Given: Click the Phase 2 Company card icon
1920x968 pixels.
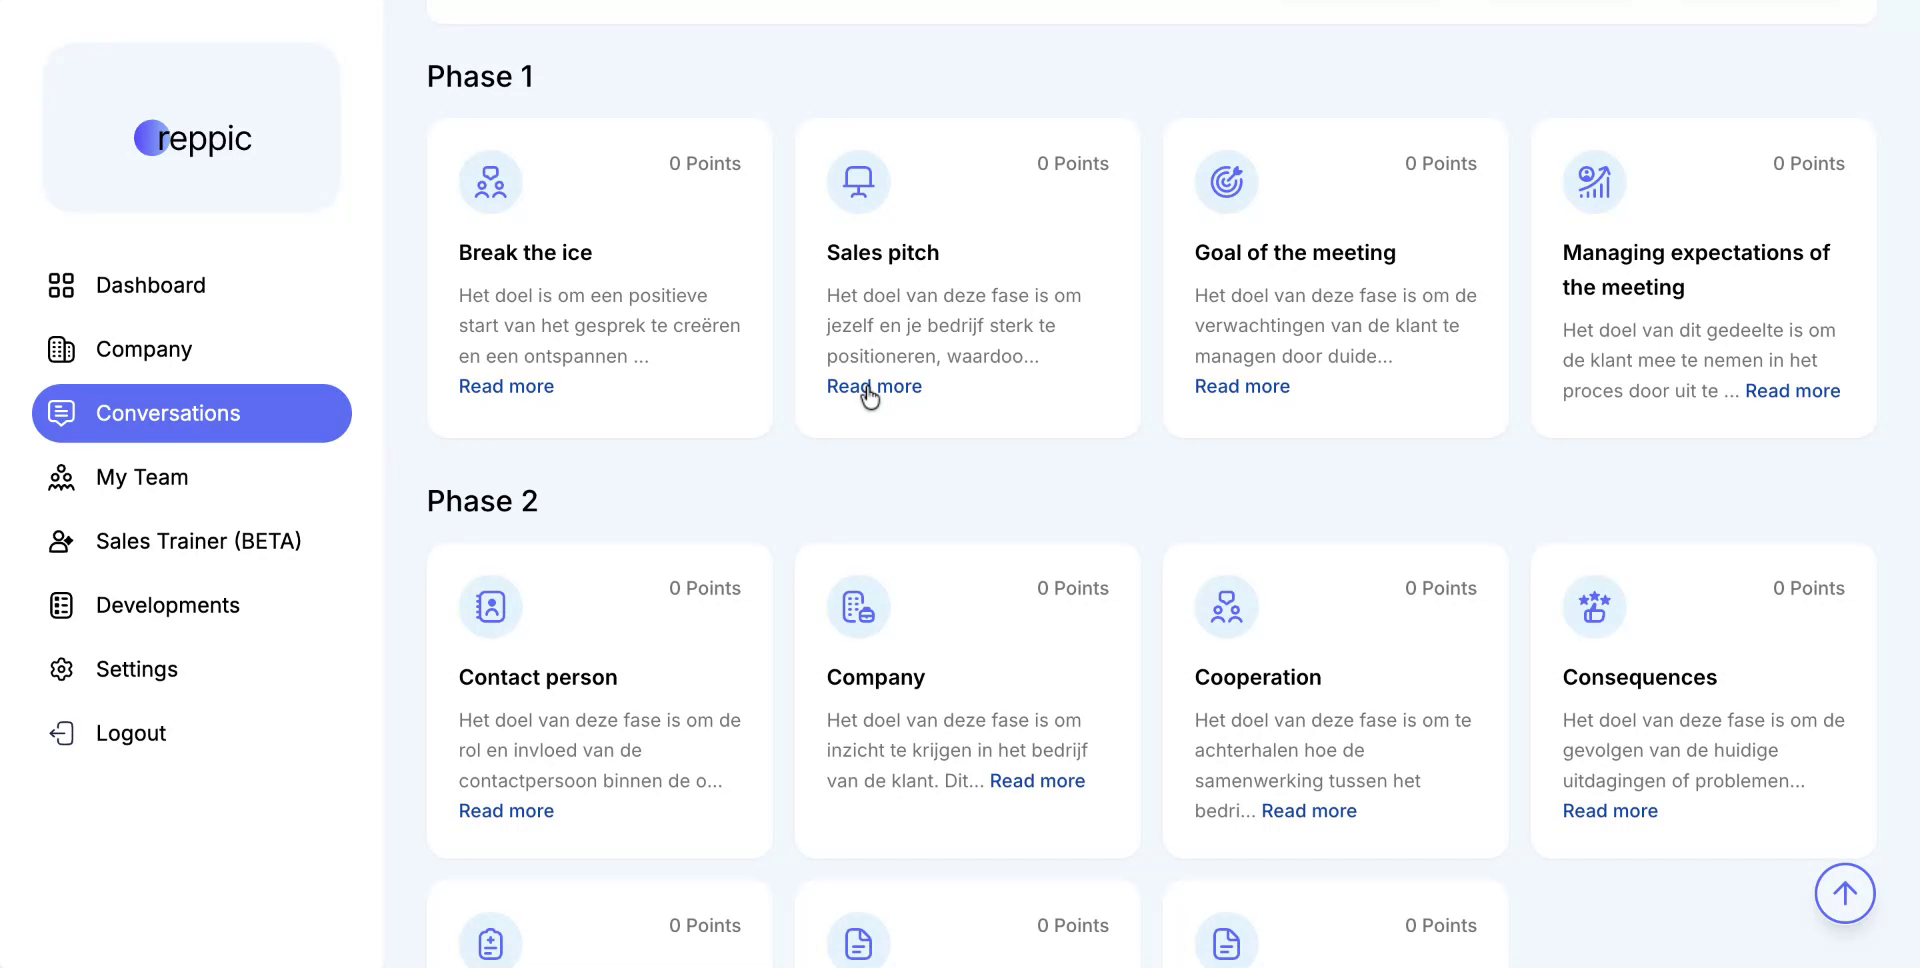Looking at the screenshot, I should click(858, 607).
